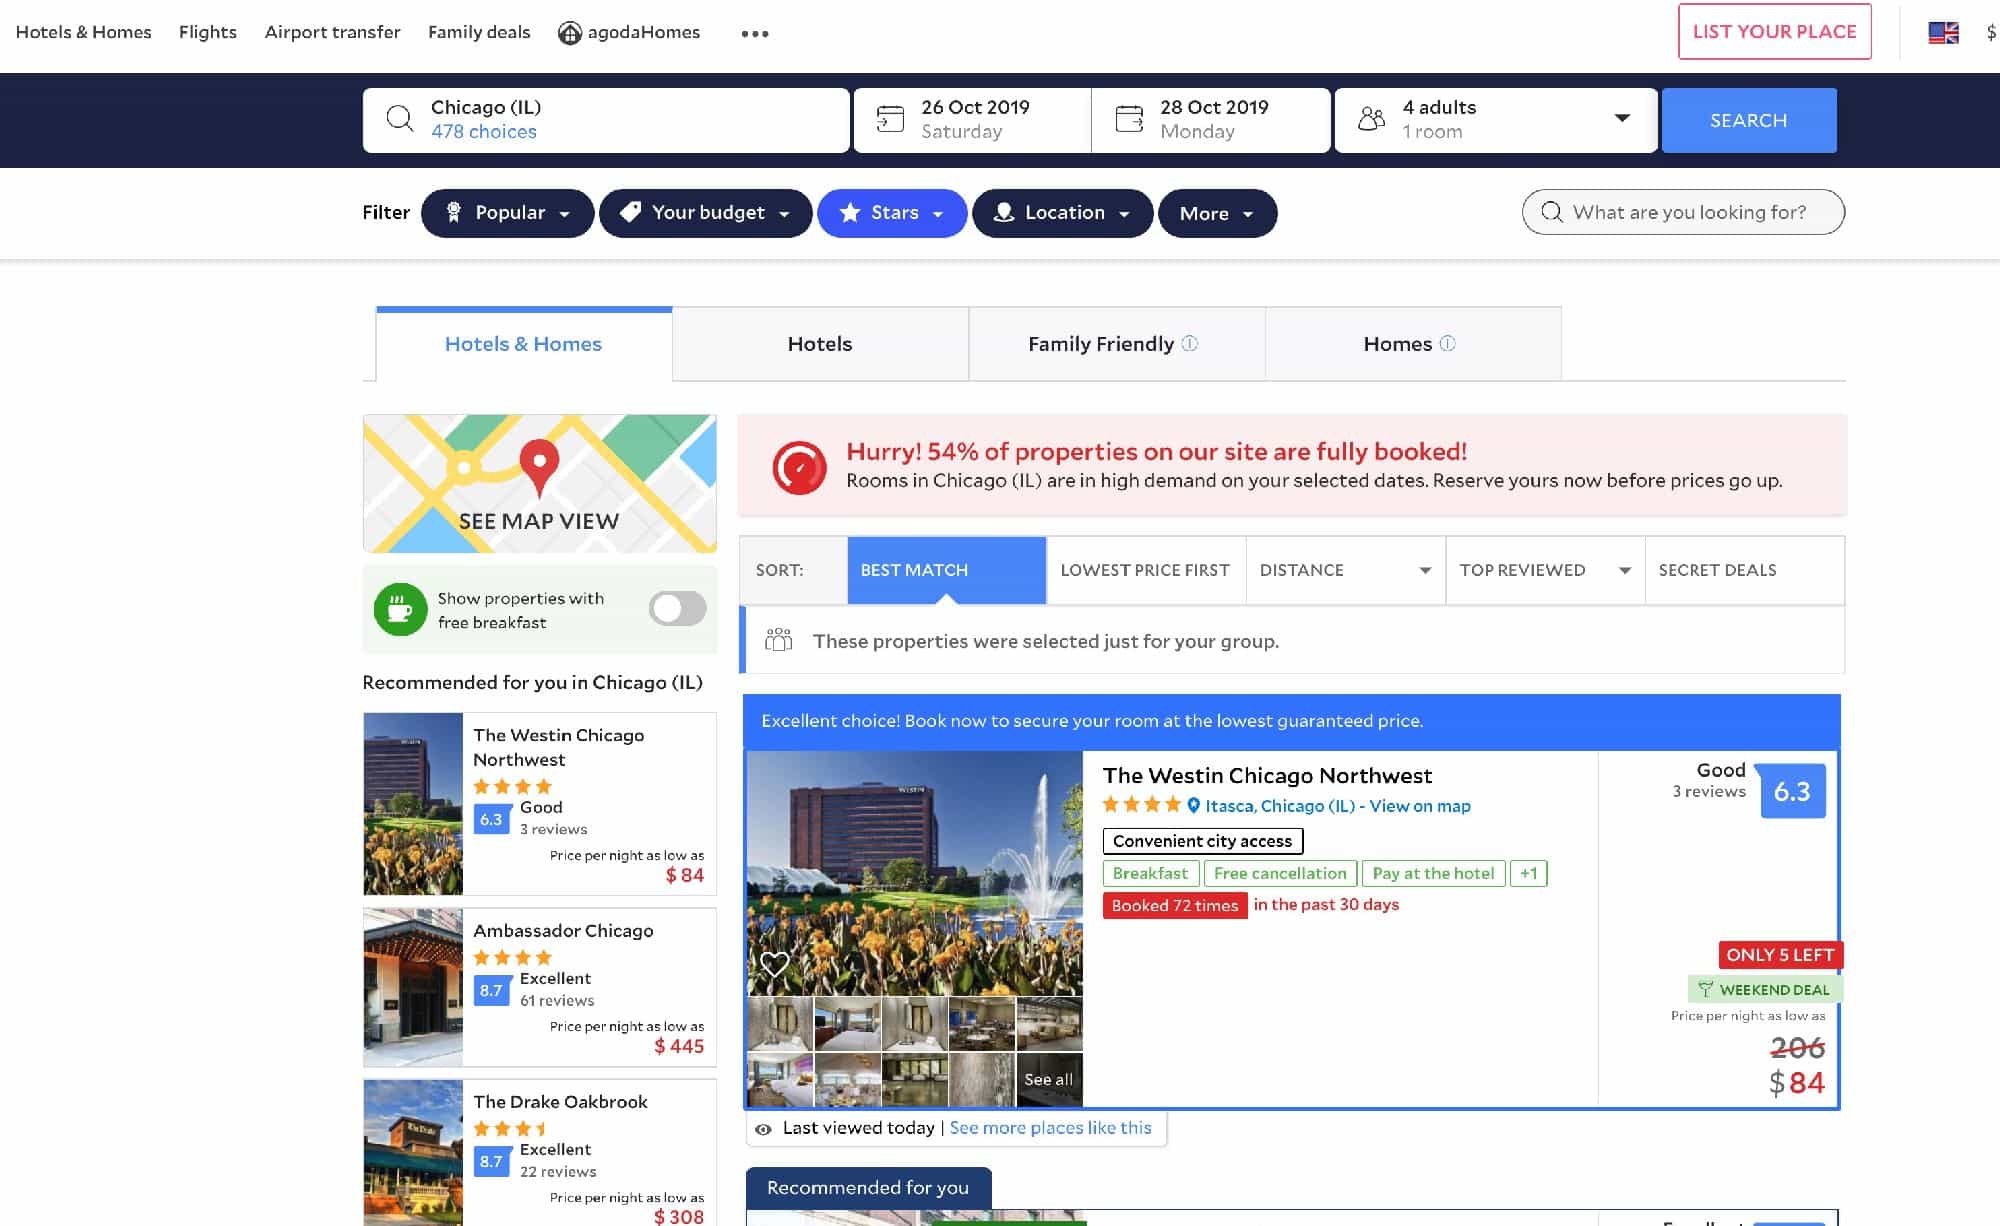Click the blue SEARCH button
Viewport: 2000px width, 1226px height.
[1748, 120]
